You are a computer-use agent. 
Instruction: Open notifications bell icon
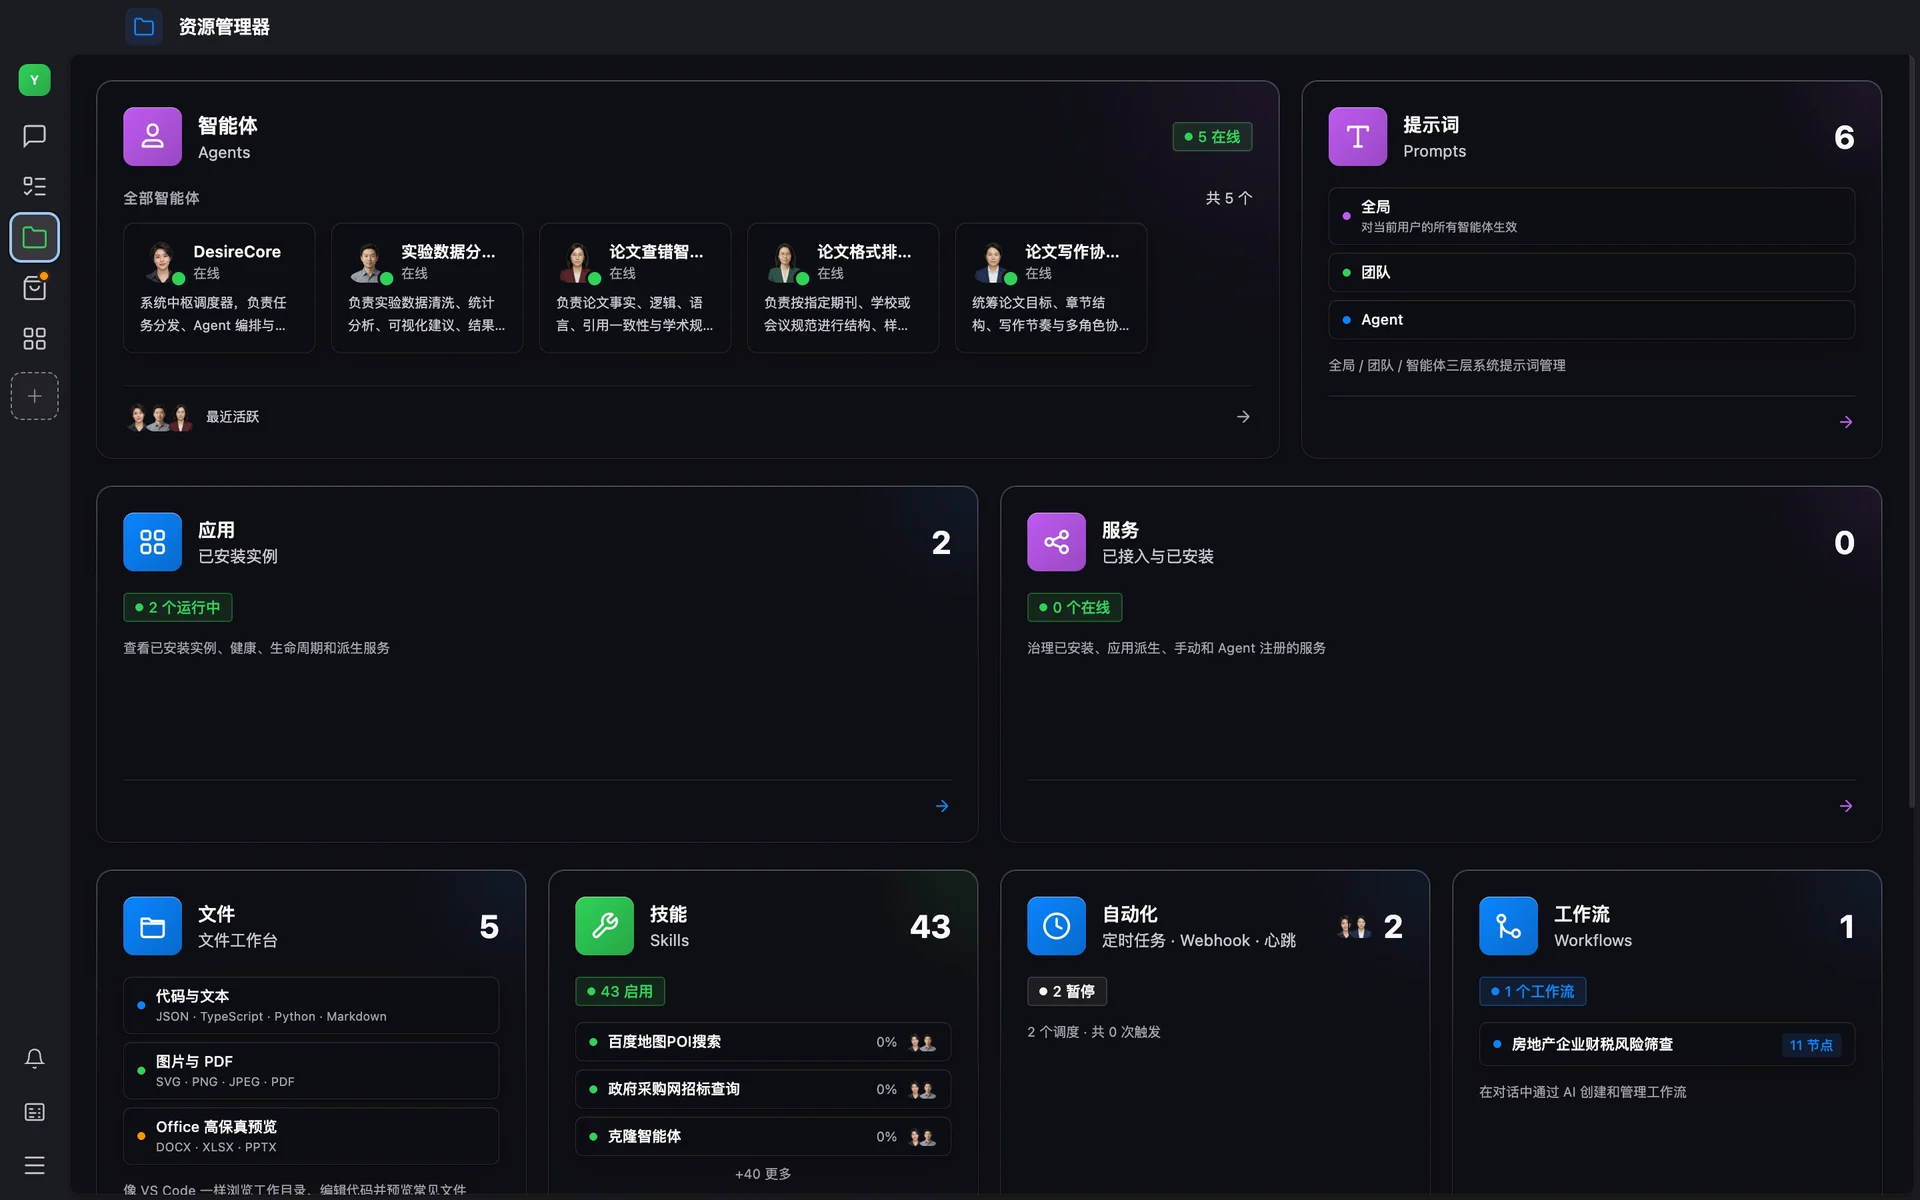click(x=34, y=1058)
